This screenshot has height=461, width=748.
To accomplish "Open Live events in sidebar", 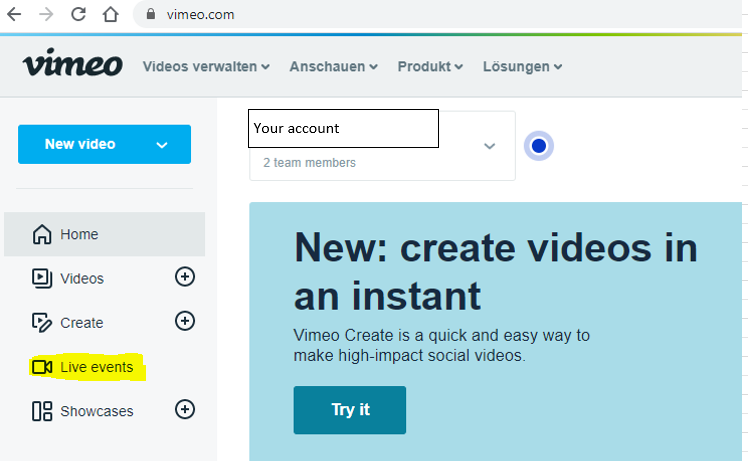I will [96, 367].
